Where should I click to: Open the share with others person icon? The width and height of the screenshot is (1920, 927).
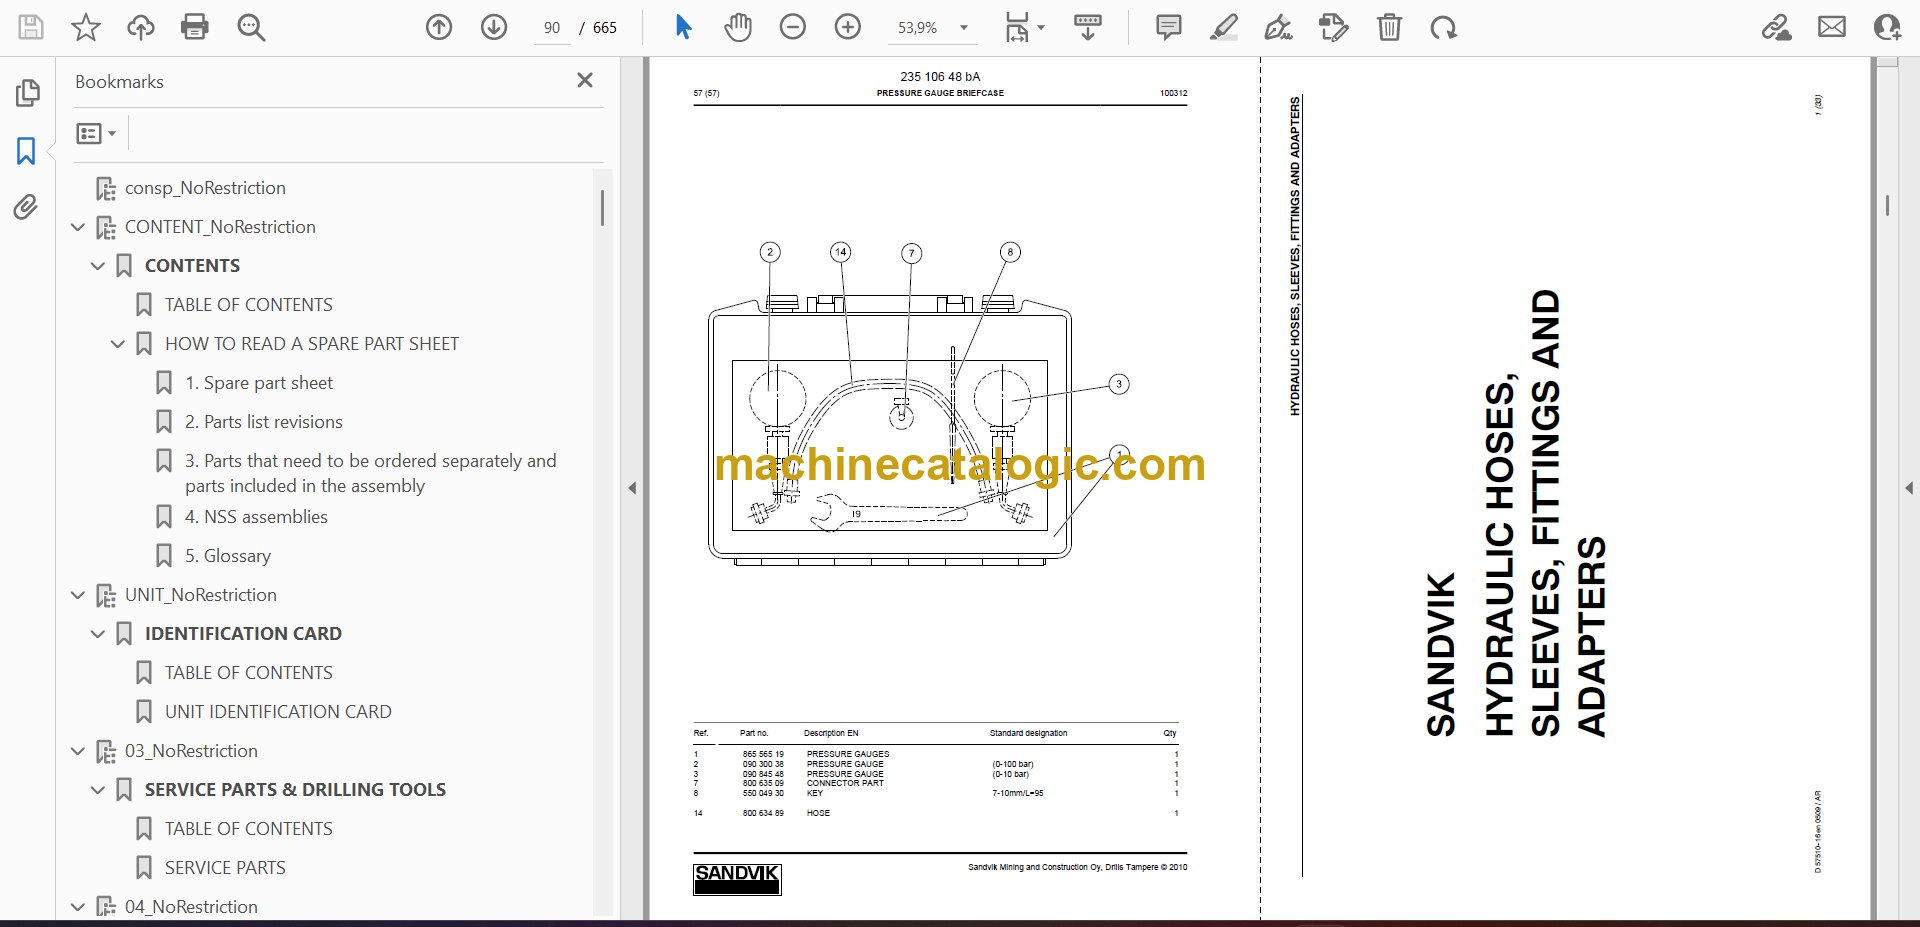pos(1887,27)
